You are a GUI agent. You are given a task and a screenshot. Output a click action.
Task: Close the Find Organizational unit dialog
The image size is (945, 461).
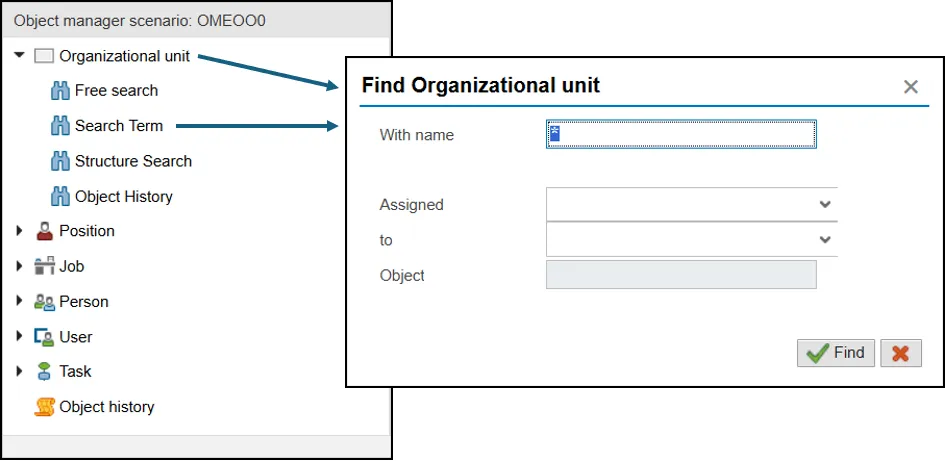point(910,87)
